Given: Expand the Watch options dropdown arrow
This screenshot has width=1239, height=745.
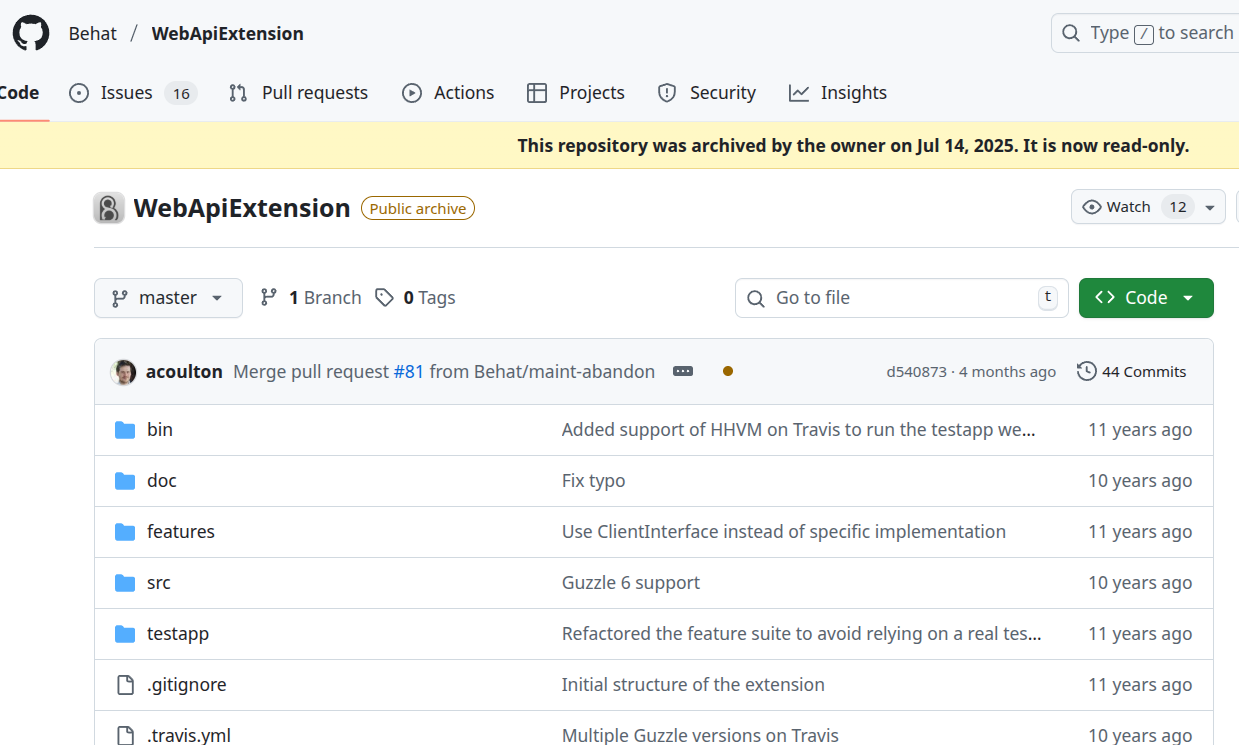Looking at the screenshot, I should pos(1210,207).
